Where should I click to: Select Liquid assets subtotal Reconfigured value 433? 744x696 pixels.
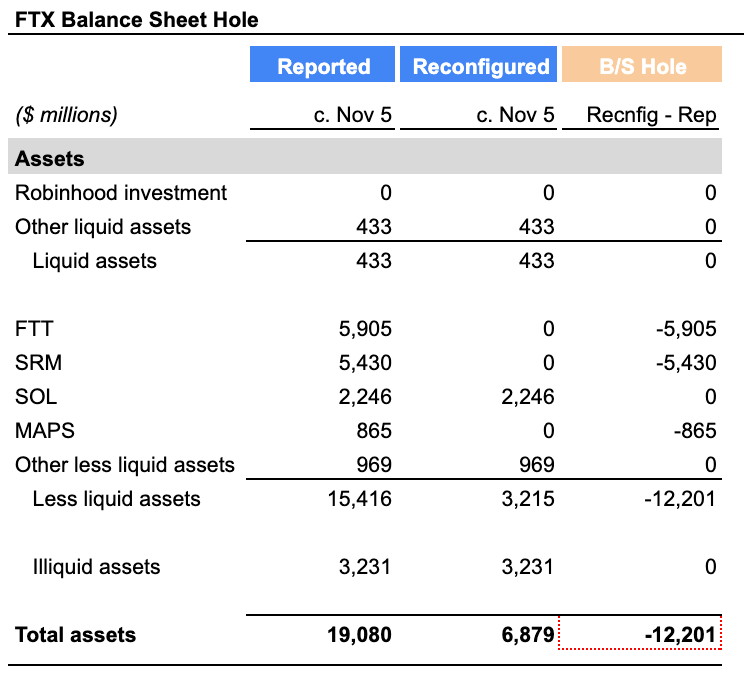[x=537, y=261]
